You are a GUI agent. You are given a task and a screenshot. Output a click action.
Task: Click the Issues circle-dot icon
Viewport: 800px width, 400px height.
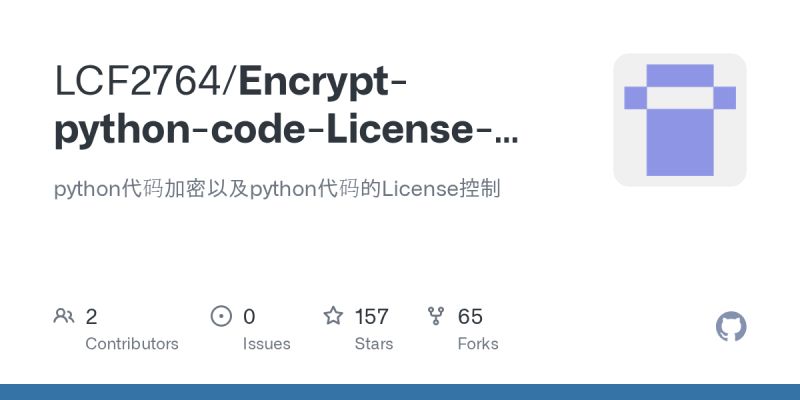point(221,316)
